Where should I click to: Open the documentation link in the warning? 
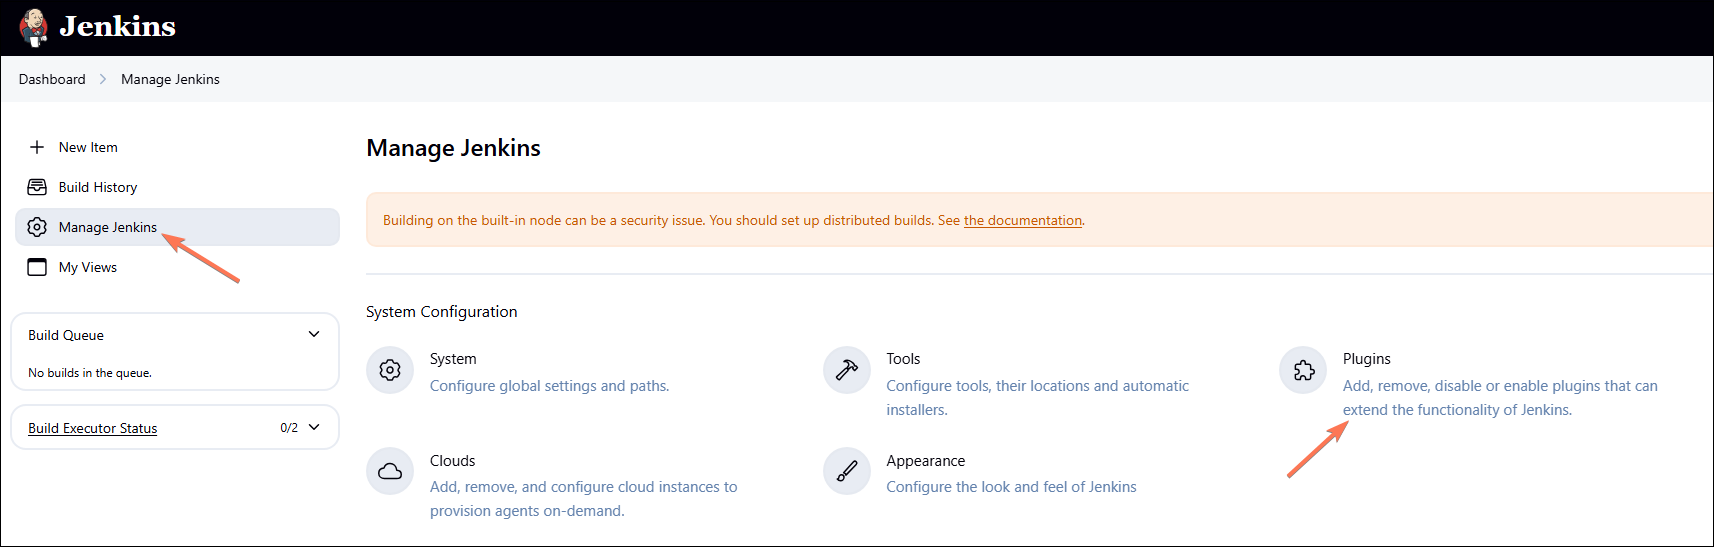click(x=1022, y=220)
